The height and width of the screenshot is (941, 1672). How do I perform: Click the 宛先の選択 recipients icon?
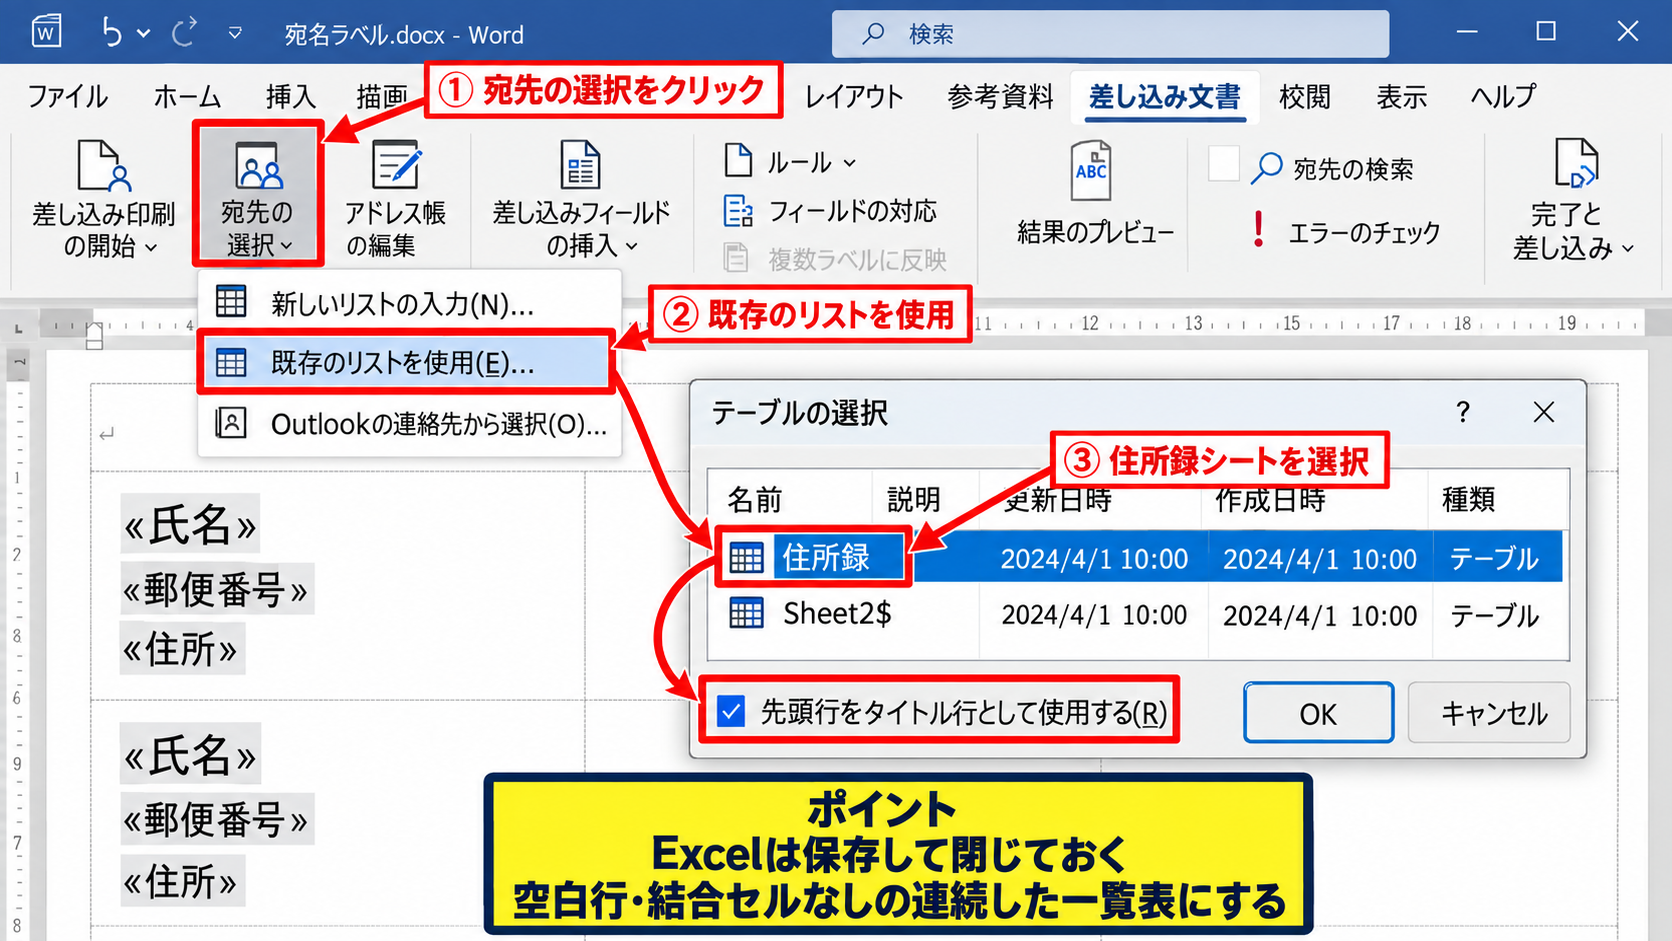[259, 165]
